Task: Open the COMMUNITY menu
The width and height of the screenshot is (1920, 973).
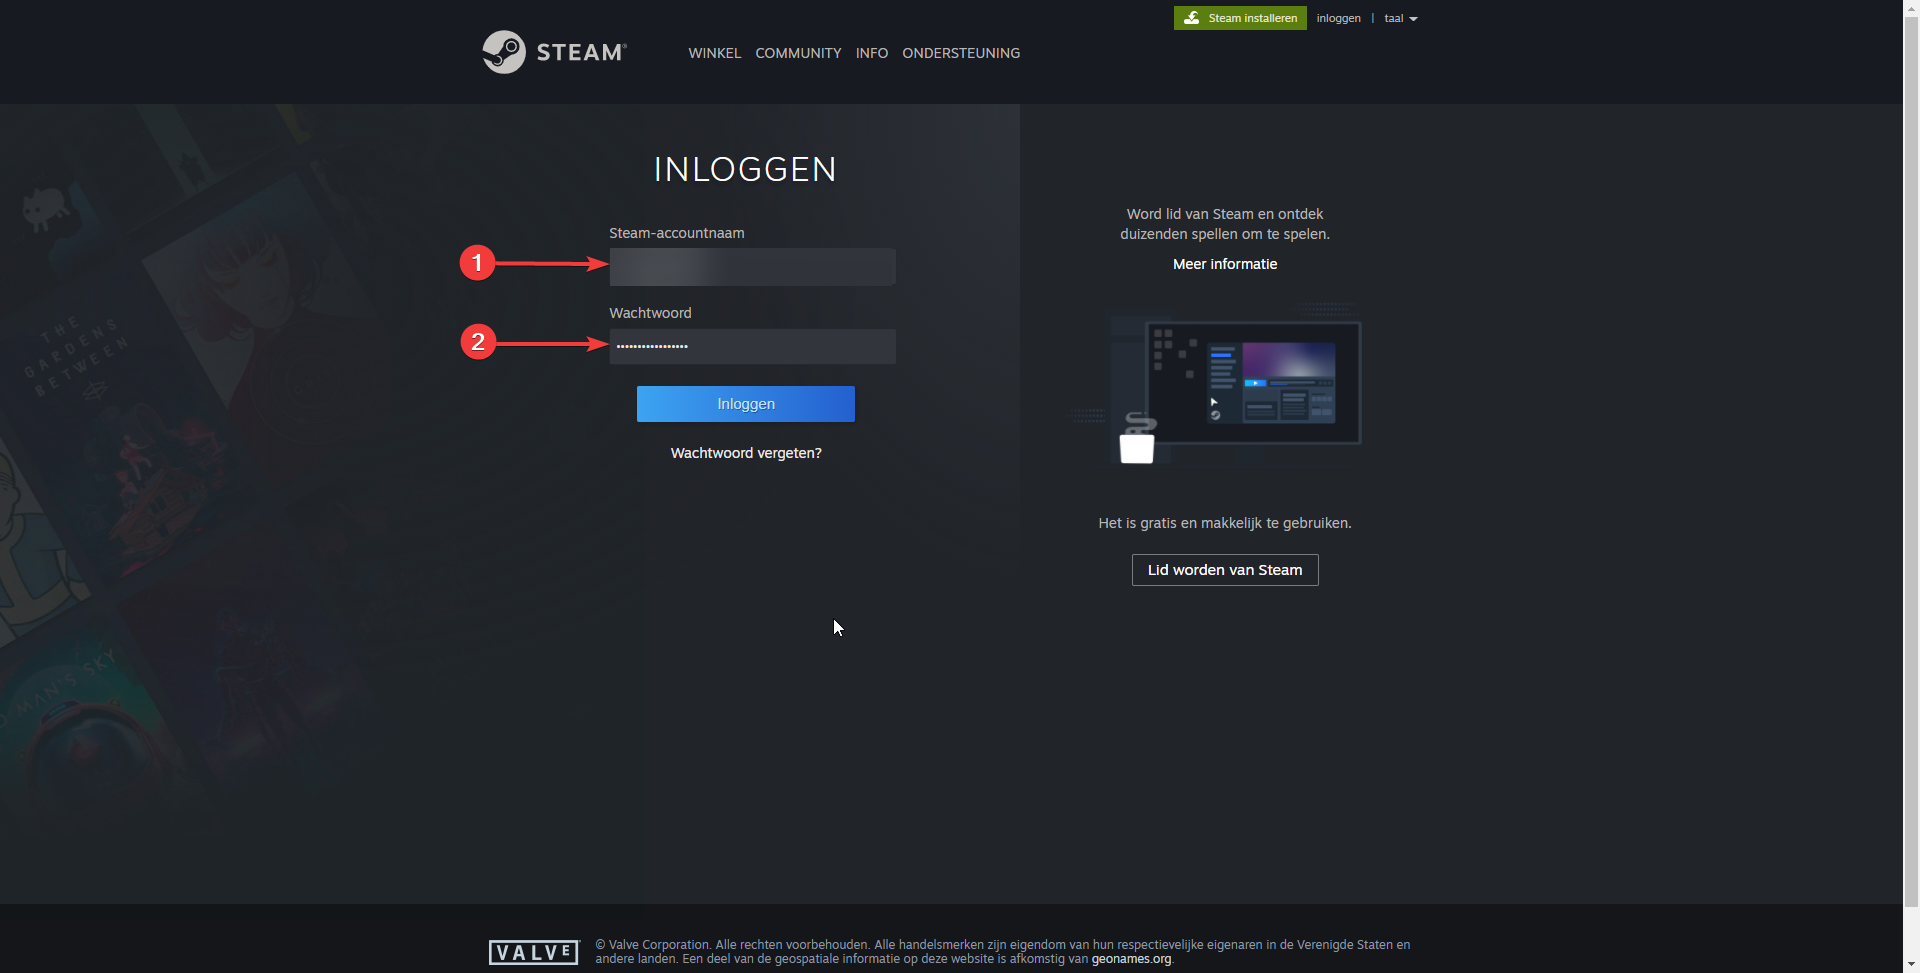Action: (x=798, y=53)
